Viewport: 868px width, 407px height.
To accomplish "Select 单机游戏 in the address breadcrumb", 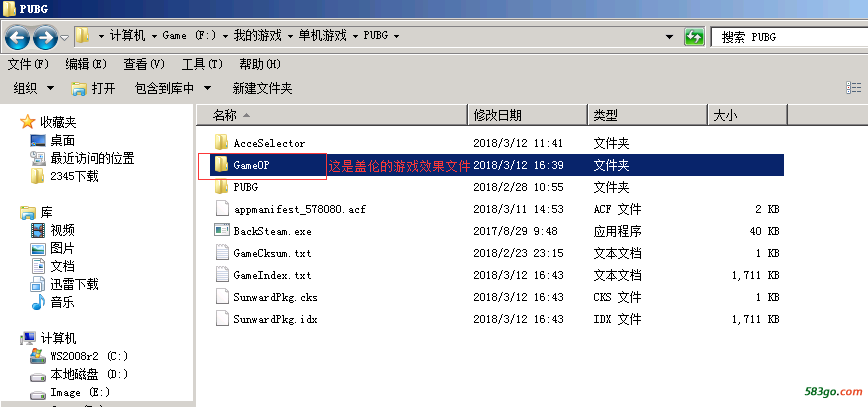I will click(x=323, y=36).
